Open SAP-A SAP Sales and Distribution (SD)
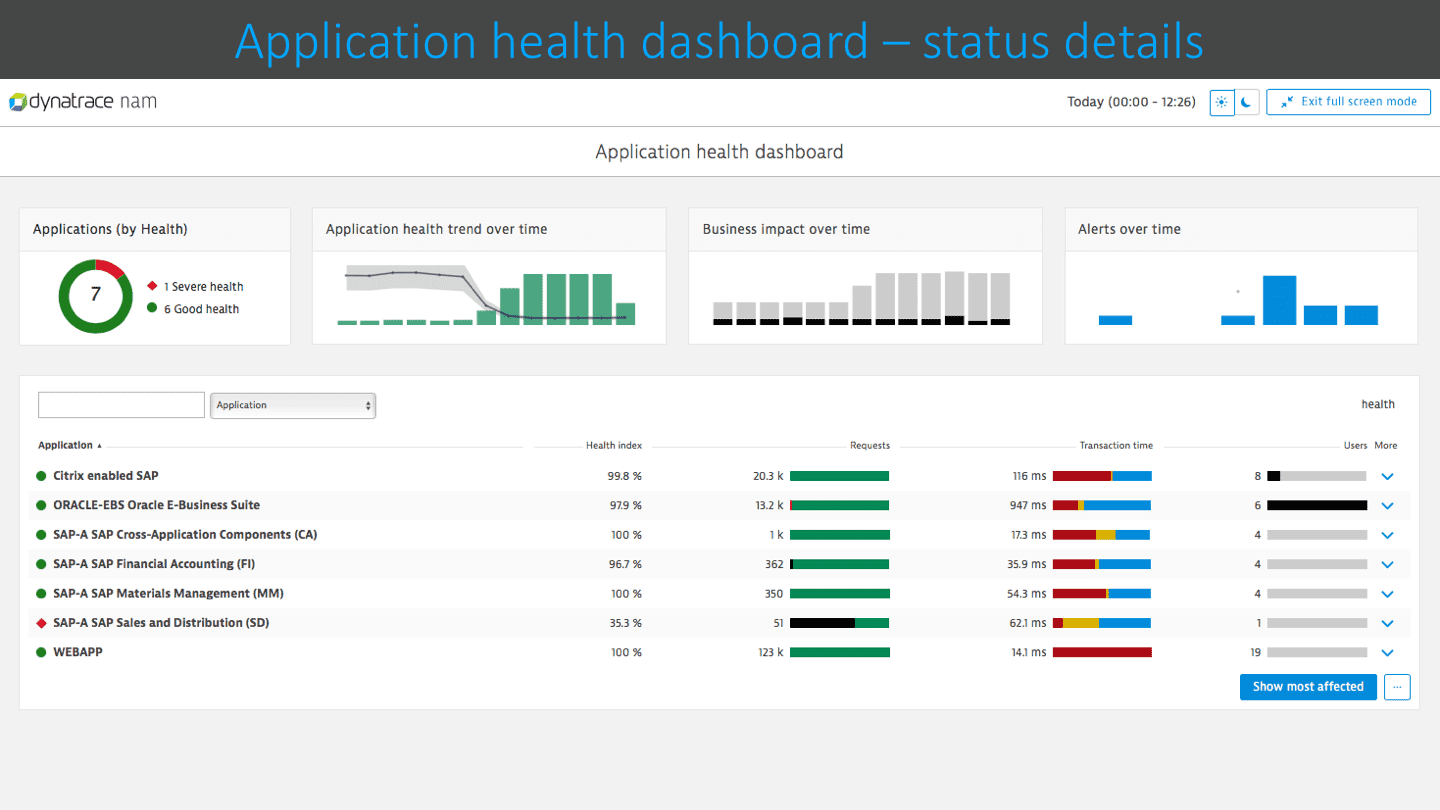The width and height of the screenshot is (1440, 810). (161, 623)
